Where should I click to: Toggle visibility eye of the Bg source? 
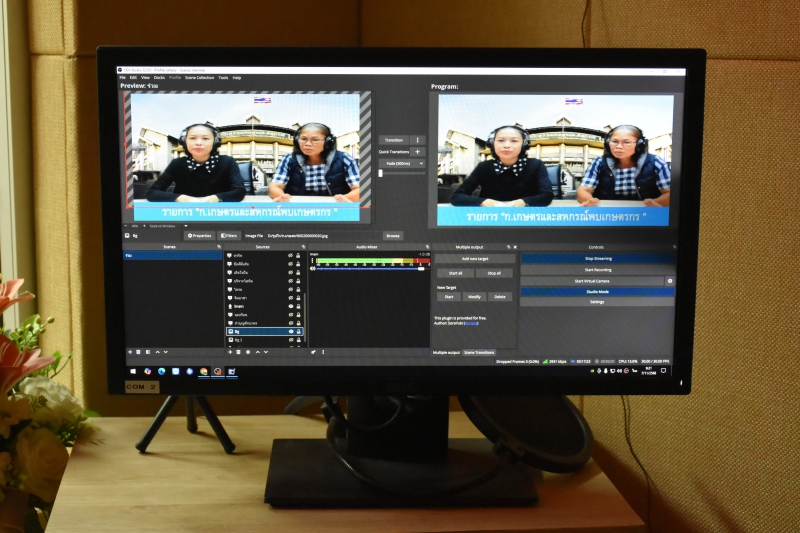tap(290, 331)
